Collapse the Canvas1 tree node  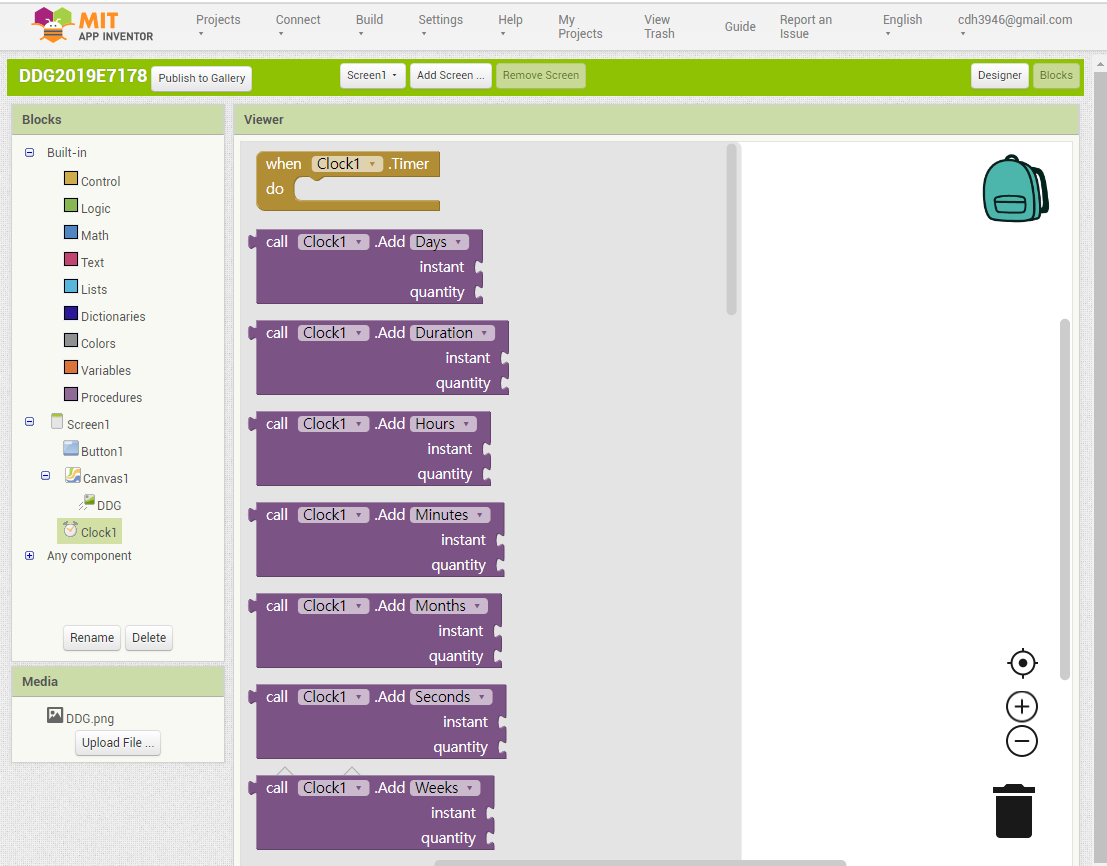(x=46, y=476)
